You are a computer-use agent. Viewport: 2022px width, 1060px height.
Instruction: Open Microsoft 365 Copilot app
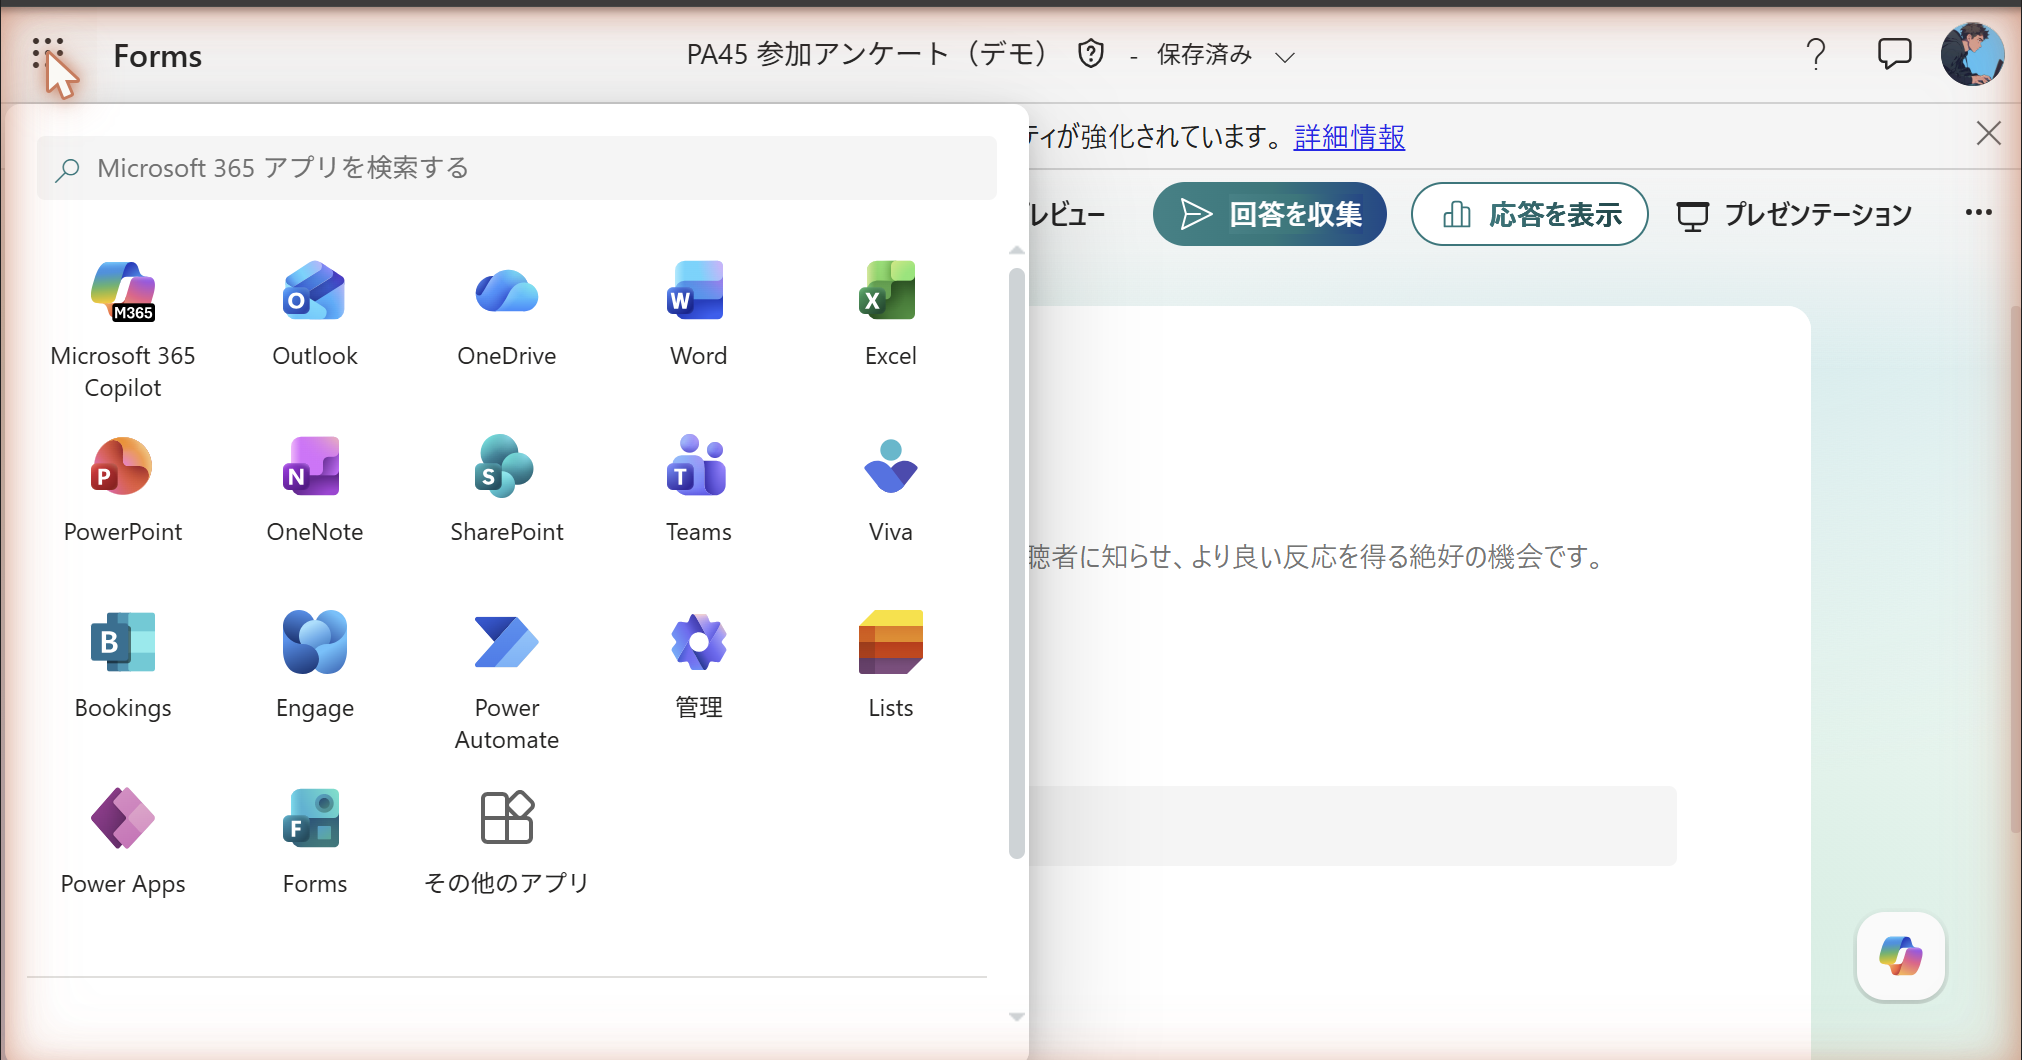(x=123, y=330)
